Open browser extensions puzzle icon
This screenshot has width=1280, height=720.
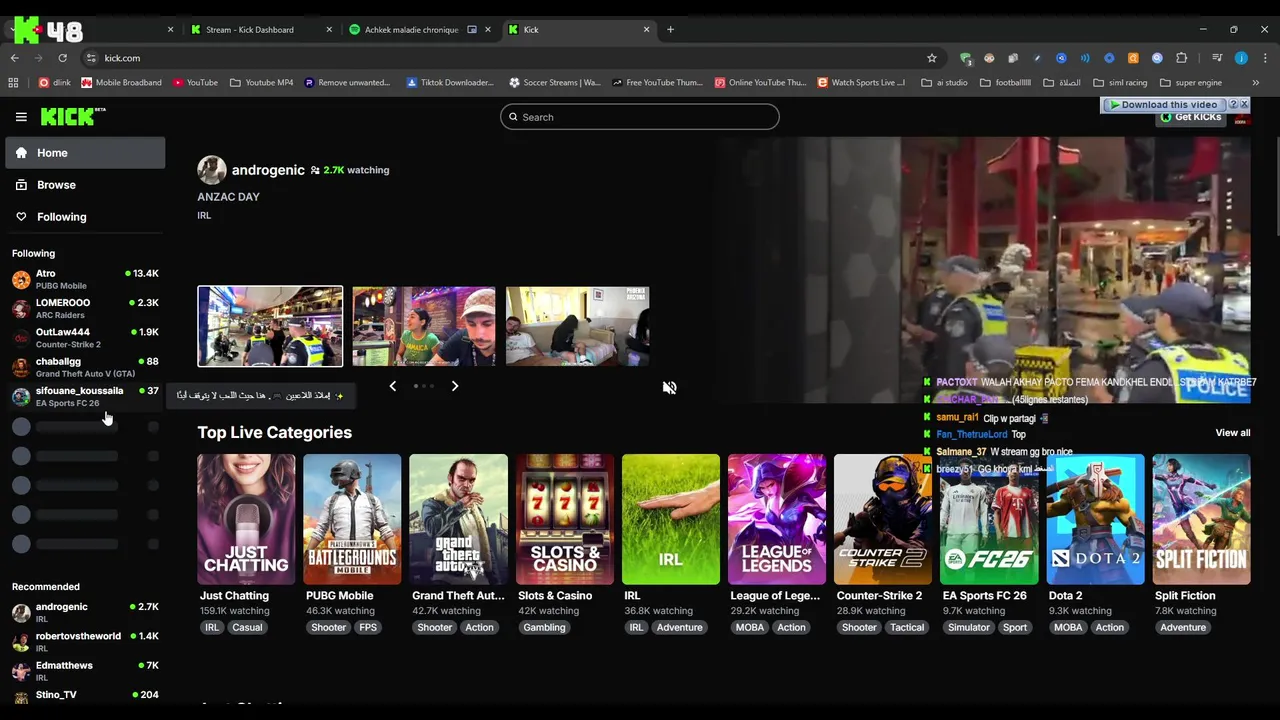click(x=1181, y=58)
